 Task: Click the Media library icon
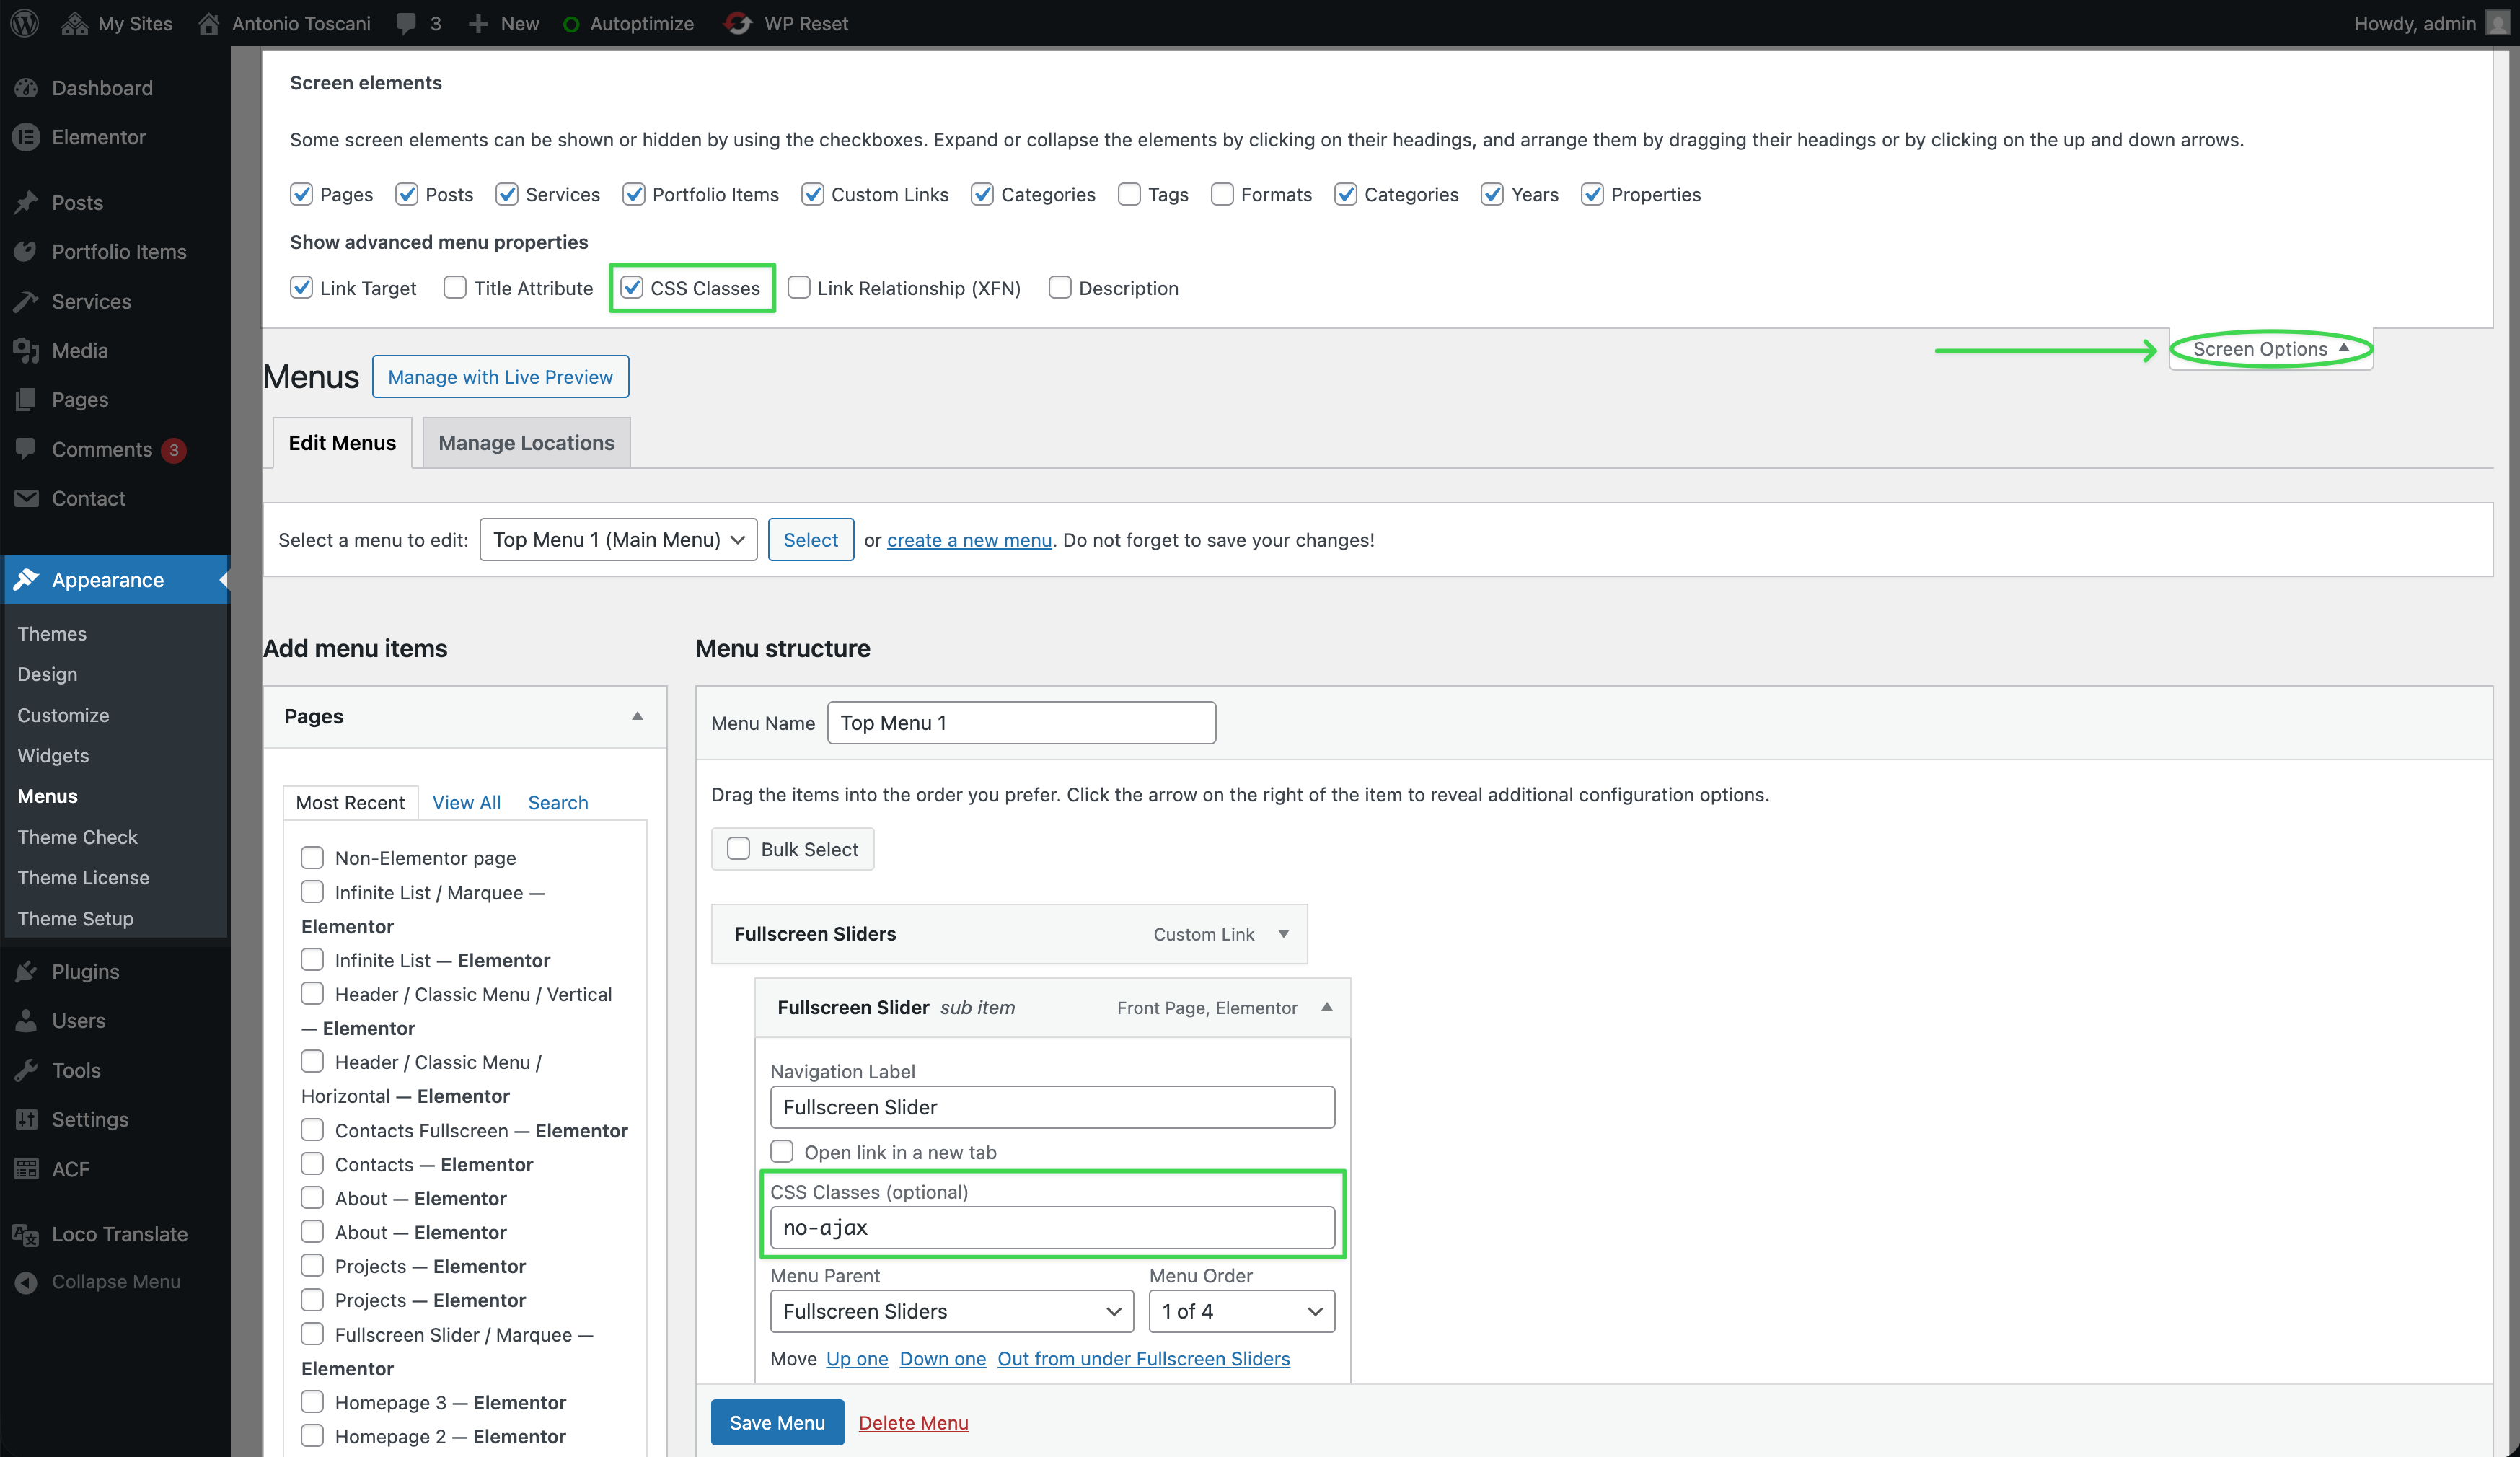point(26,350)
